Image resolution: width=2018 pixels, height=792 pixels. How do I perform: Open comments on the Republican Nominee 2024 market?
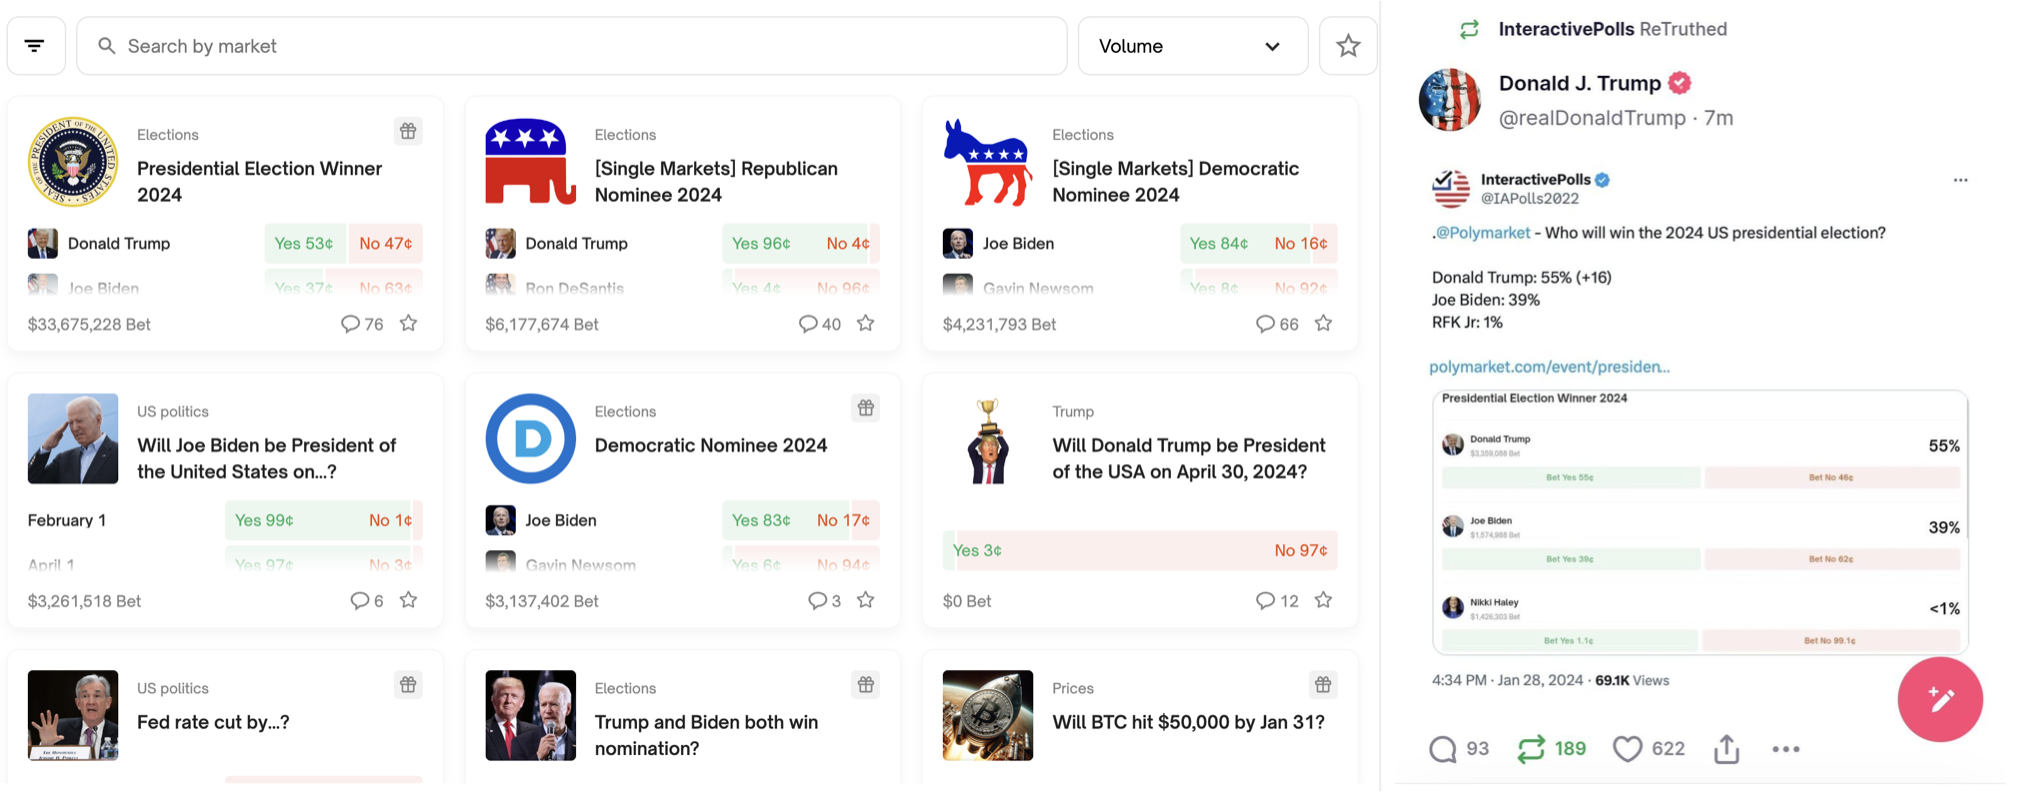click(810, 324)
